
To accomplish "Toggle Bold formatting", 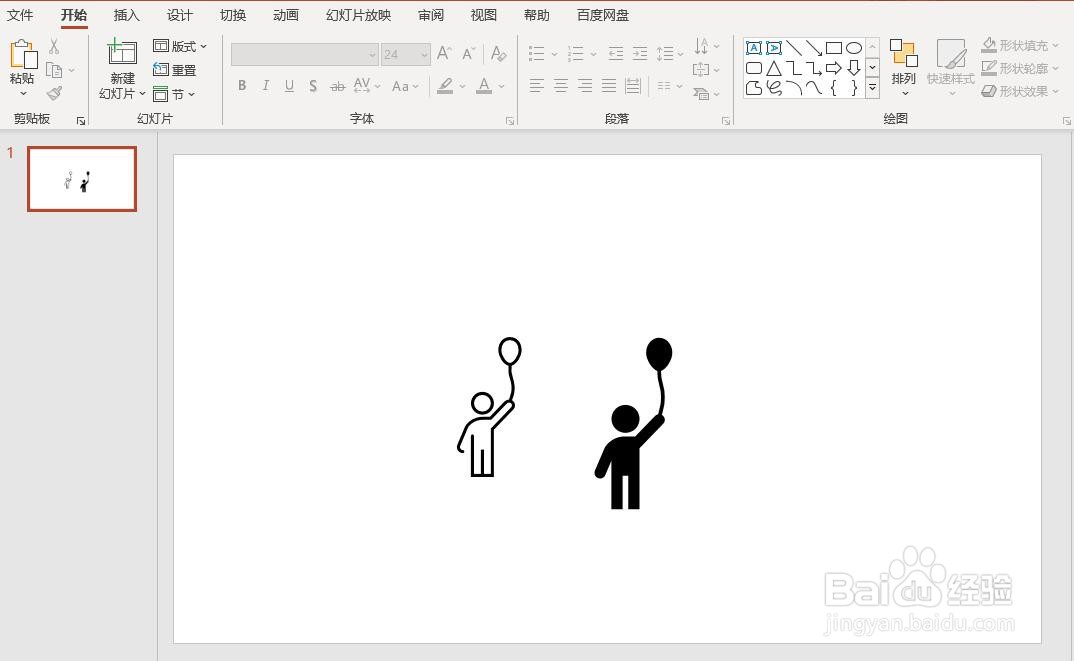I will pyautogui.click(x=242, y=86).
